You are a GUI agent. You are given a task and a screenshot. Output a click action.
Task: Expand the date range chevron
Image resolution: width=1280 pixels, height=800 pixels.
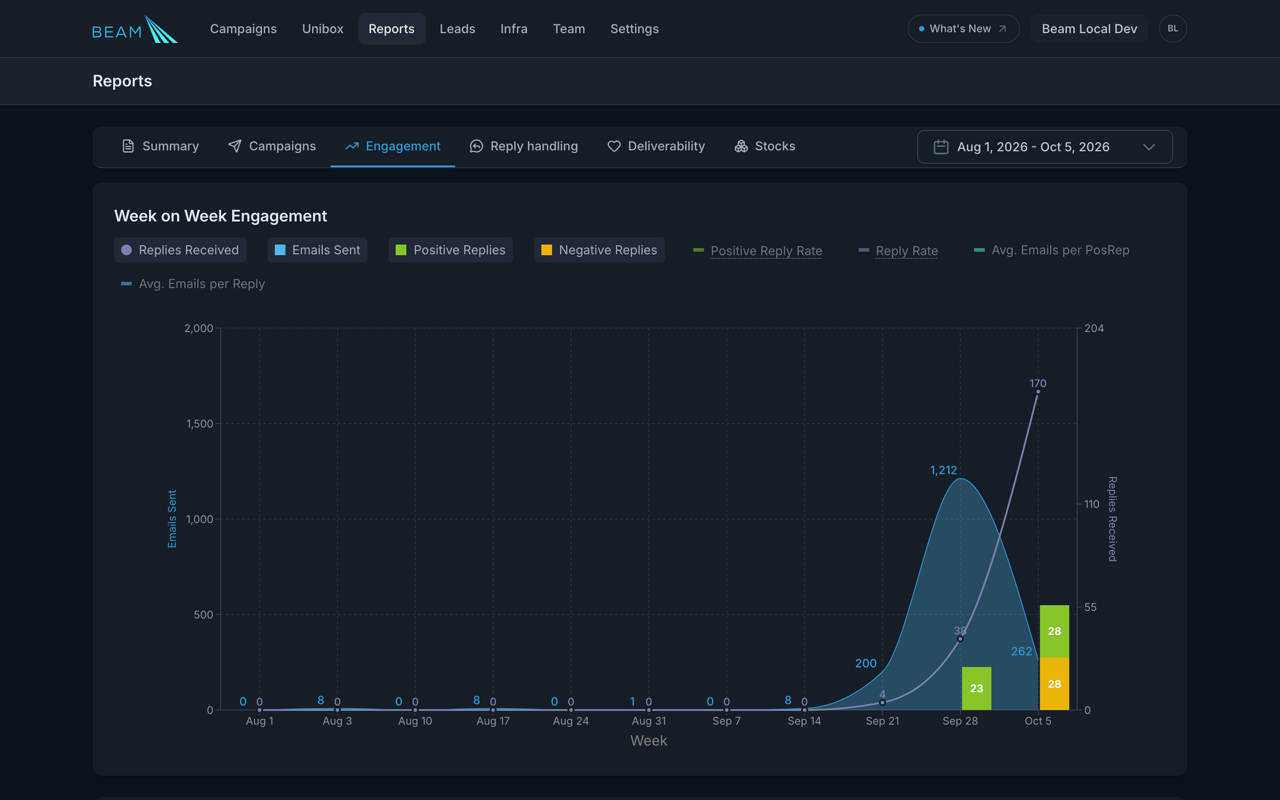pyautogui.click(x=1149, y=147)
